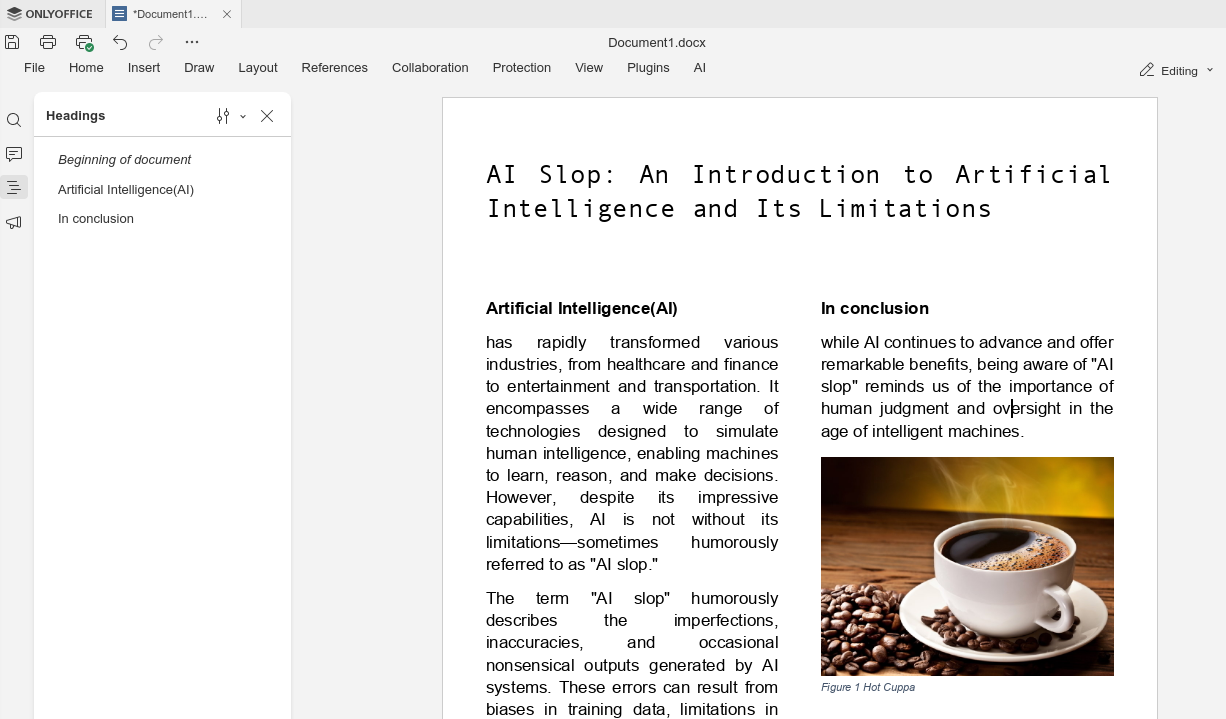The width and height of the screenshot is (1226, 719).
Task: Open the Collaboration tab
Action: click(430, 68)
